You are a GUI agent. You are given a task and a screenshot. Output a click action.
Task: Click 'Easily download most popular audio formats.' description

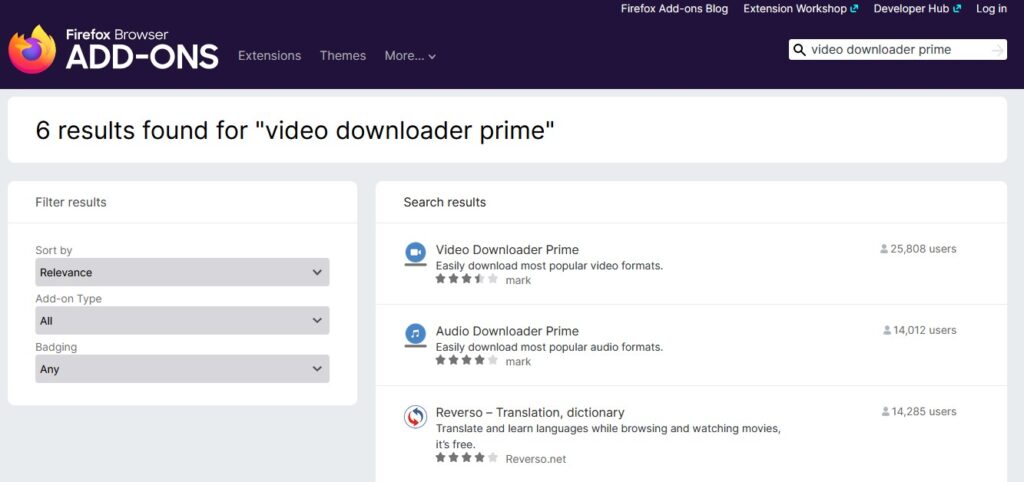549,347
